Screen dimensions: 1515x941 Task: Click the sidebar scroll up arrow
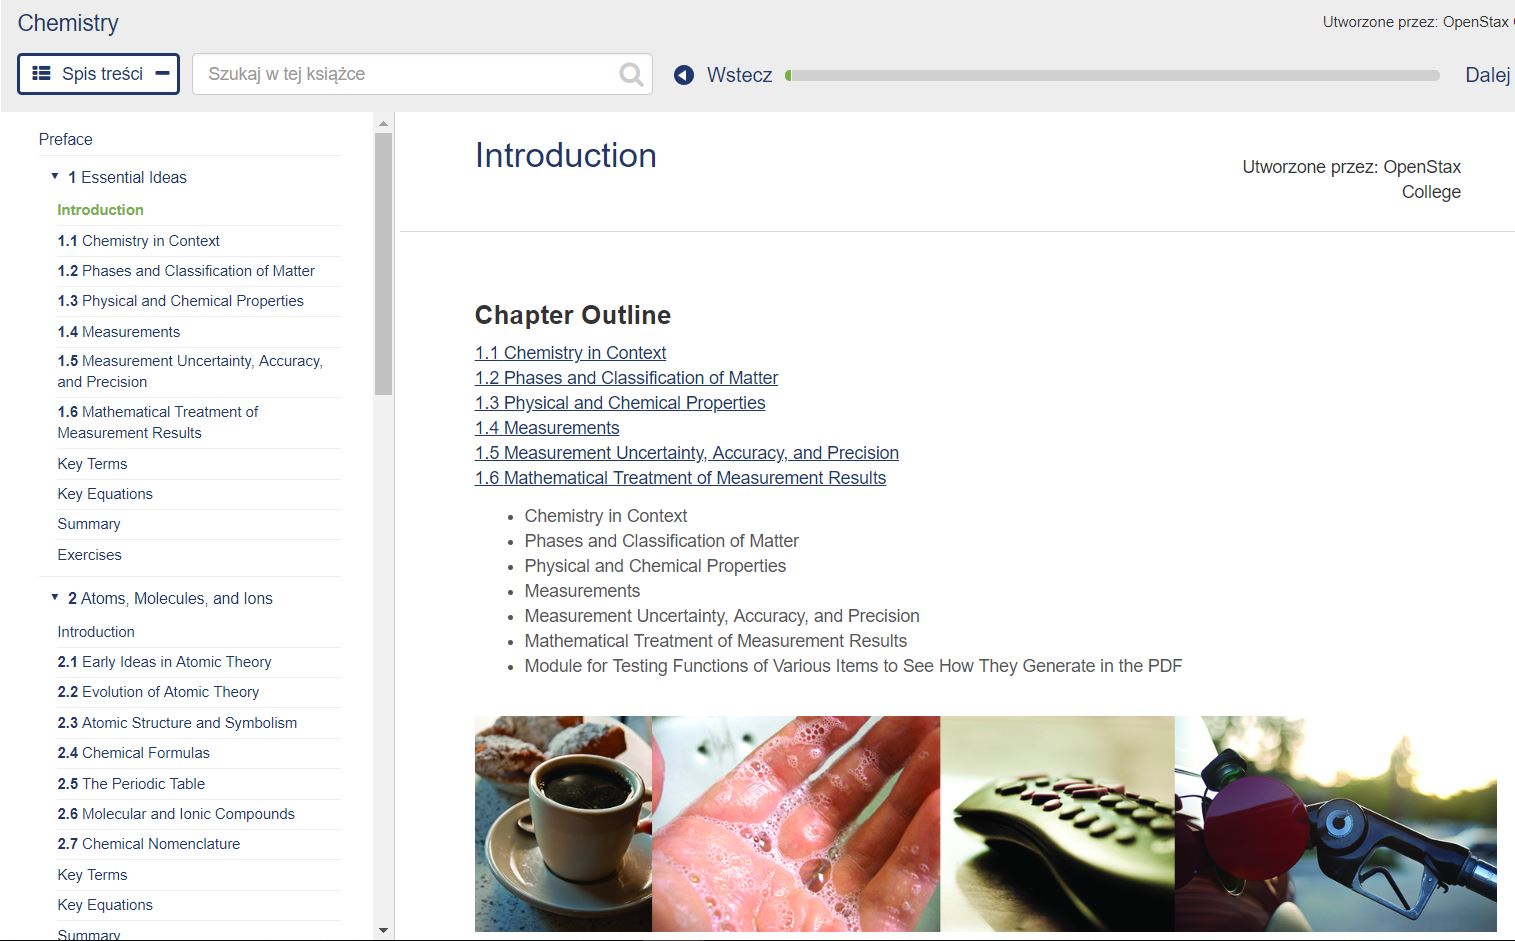coord(383,123)
